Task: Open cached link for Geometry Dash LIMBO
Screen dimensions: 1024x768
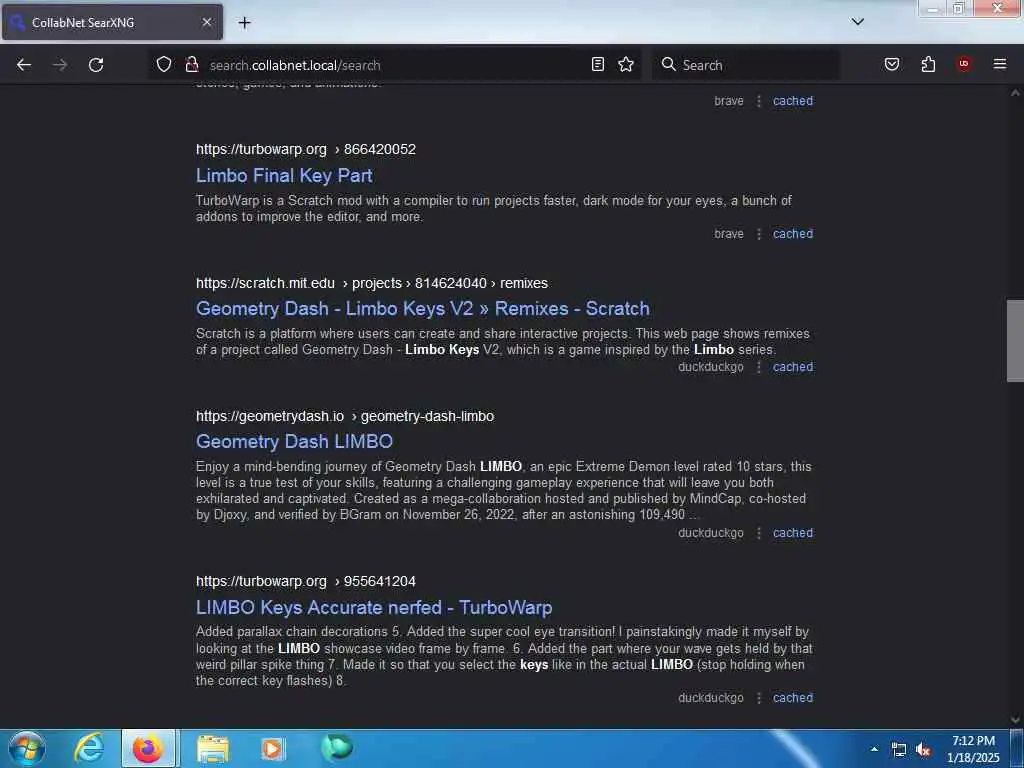Action: [x=793, y=533]
